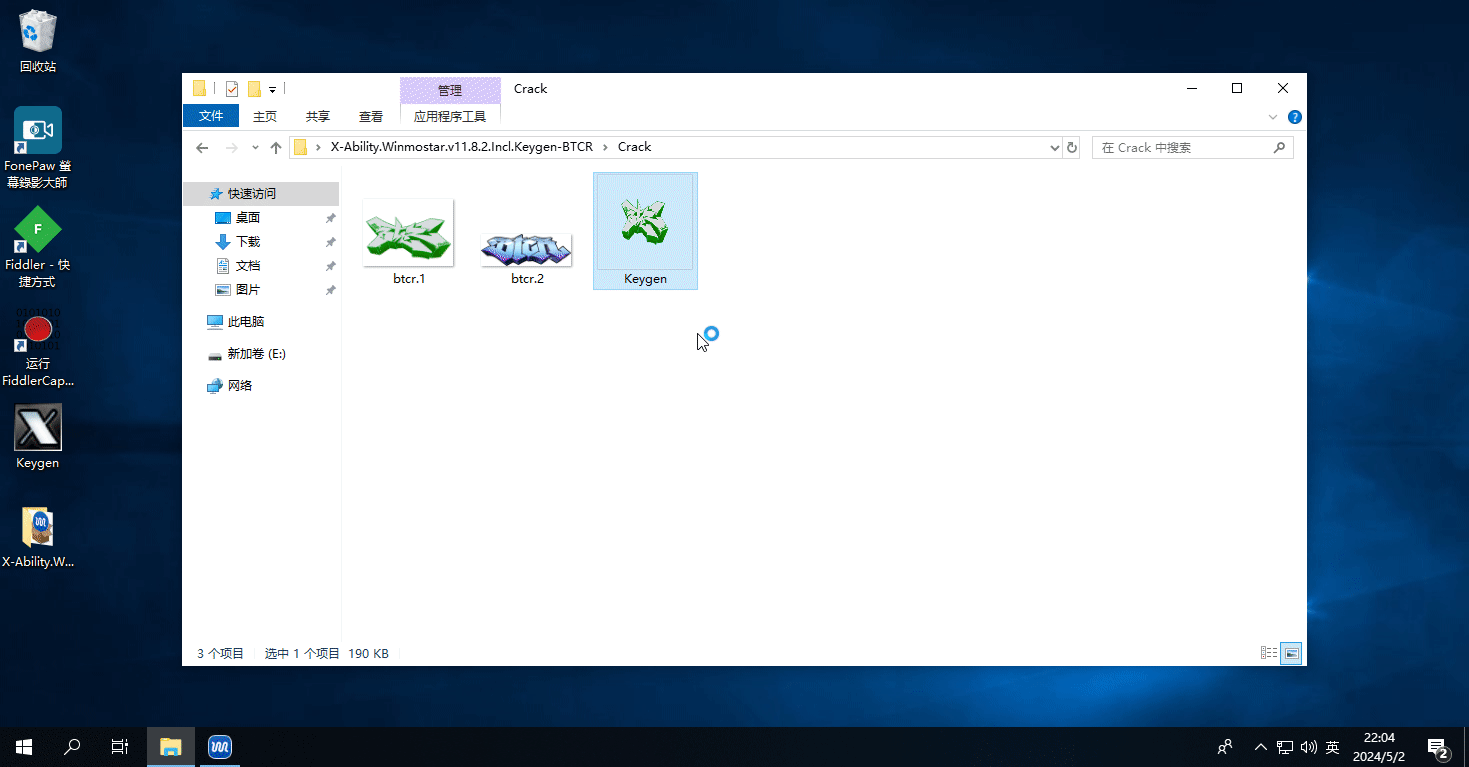Expand the ribbon using the chevron
This screenshot has width=1469, height=767.
point(1273,117)
